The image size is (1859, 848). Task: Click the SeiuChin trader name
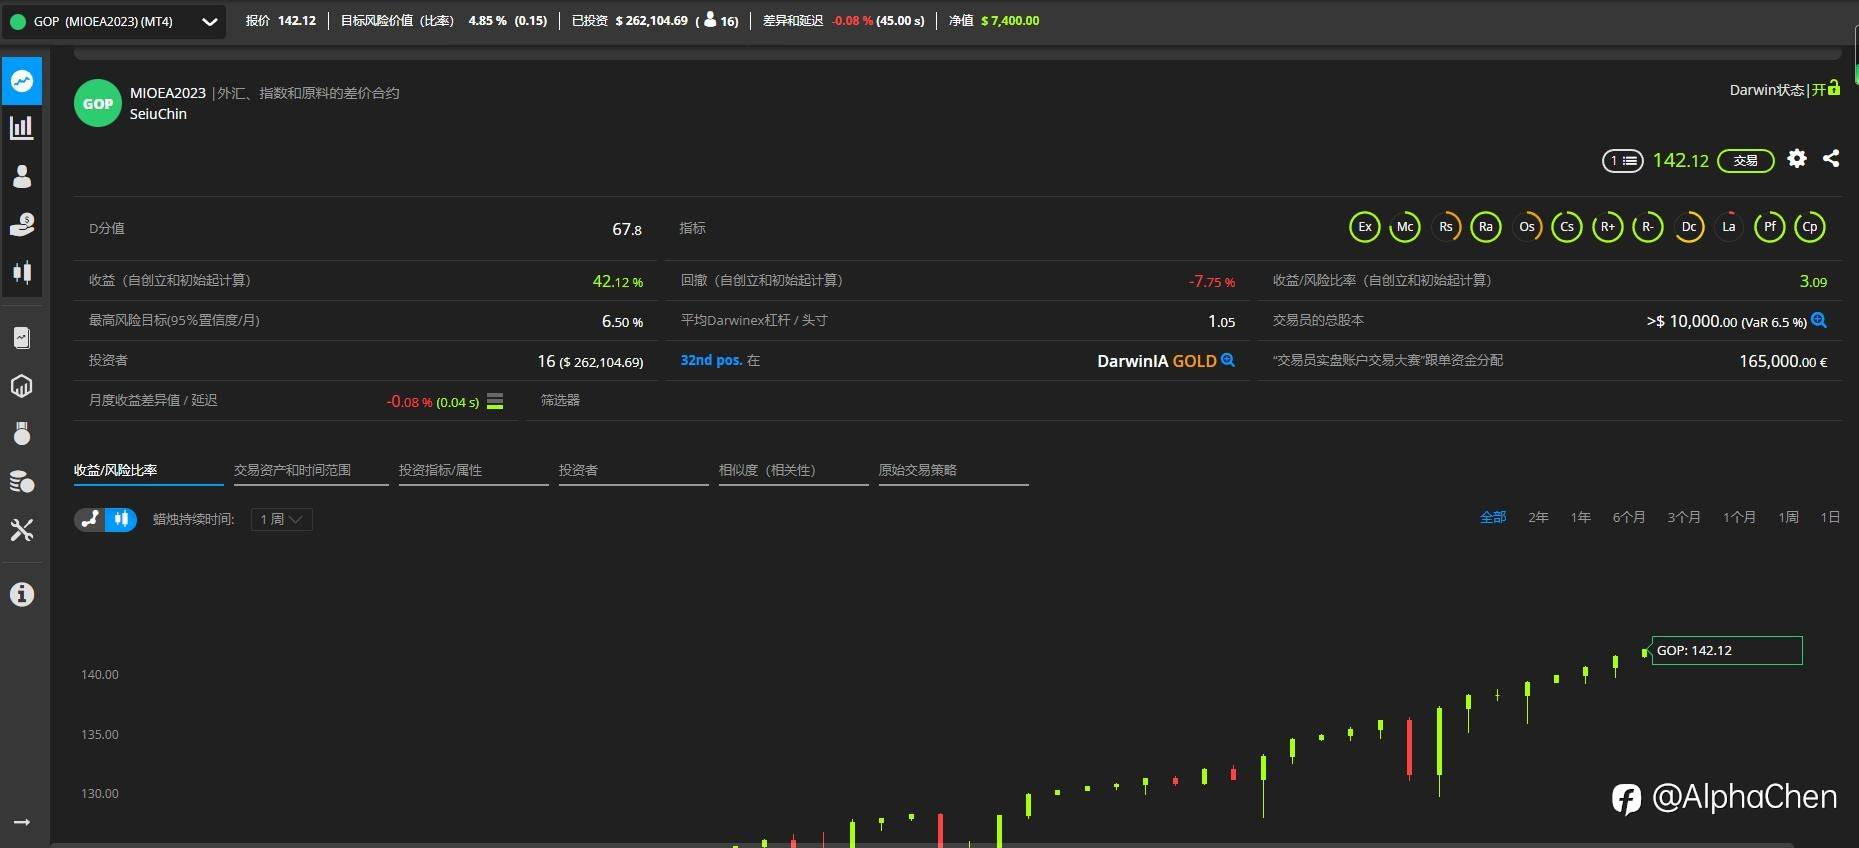point(158,114)
